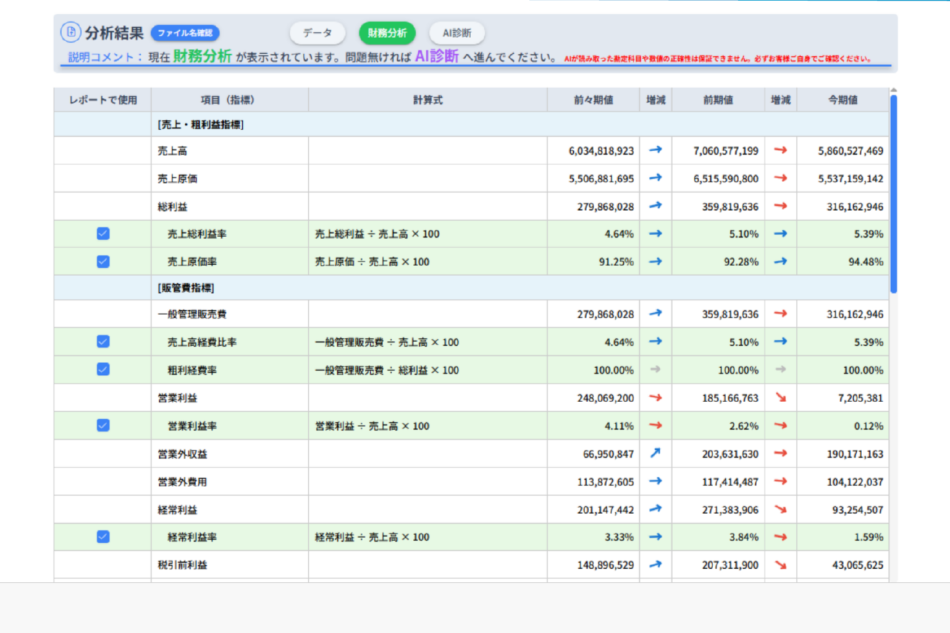Click the value 93,254,507
This screenshot has height=633, width=950.
[x=857, y=509]
